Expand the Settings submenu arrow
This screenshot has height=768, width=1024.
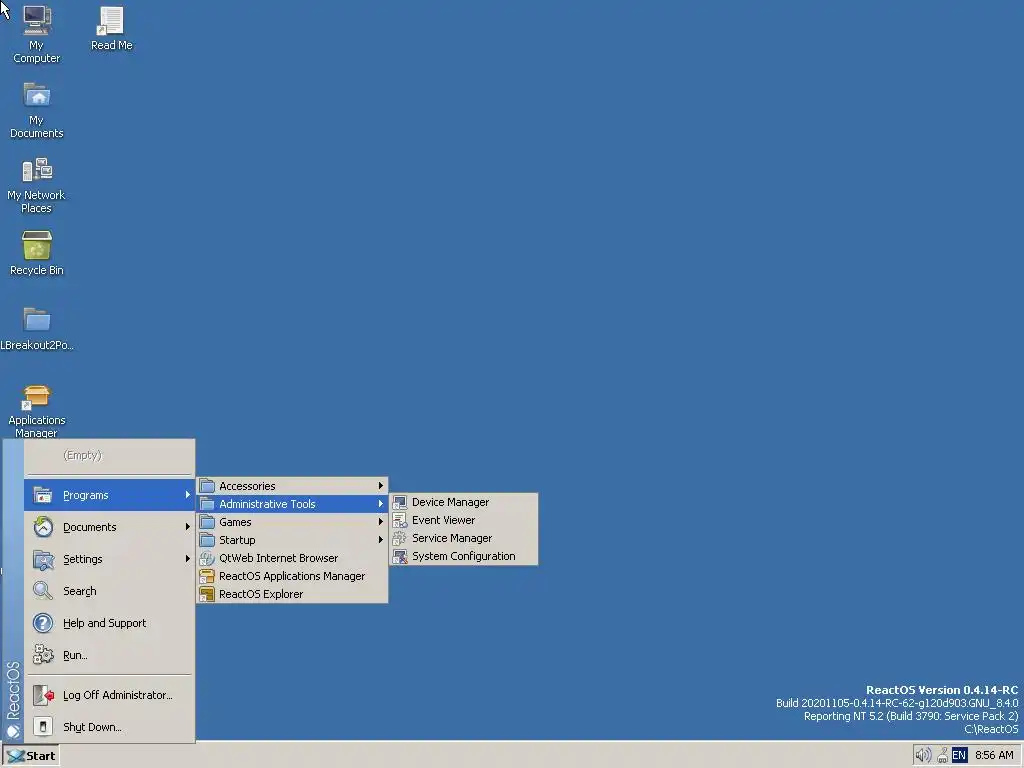(x=187, y=559)
